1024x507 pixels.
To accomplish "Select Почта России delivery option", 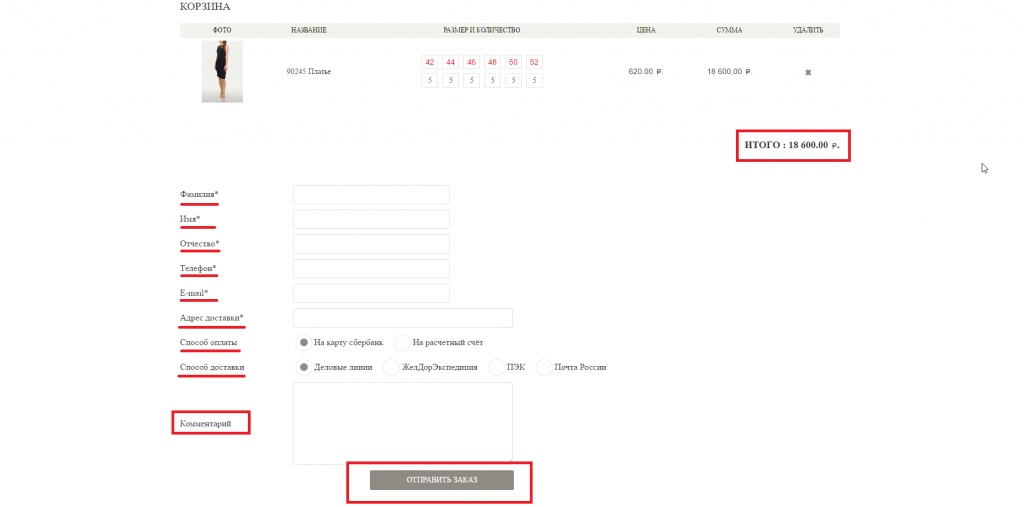I will 545,367.
